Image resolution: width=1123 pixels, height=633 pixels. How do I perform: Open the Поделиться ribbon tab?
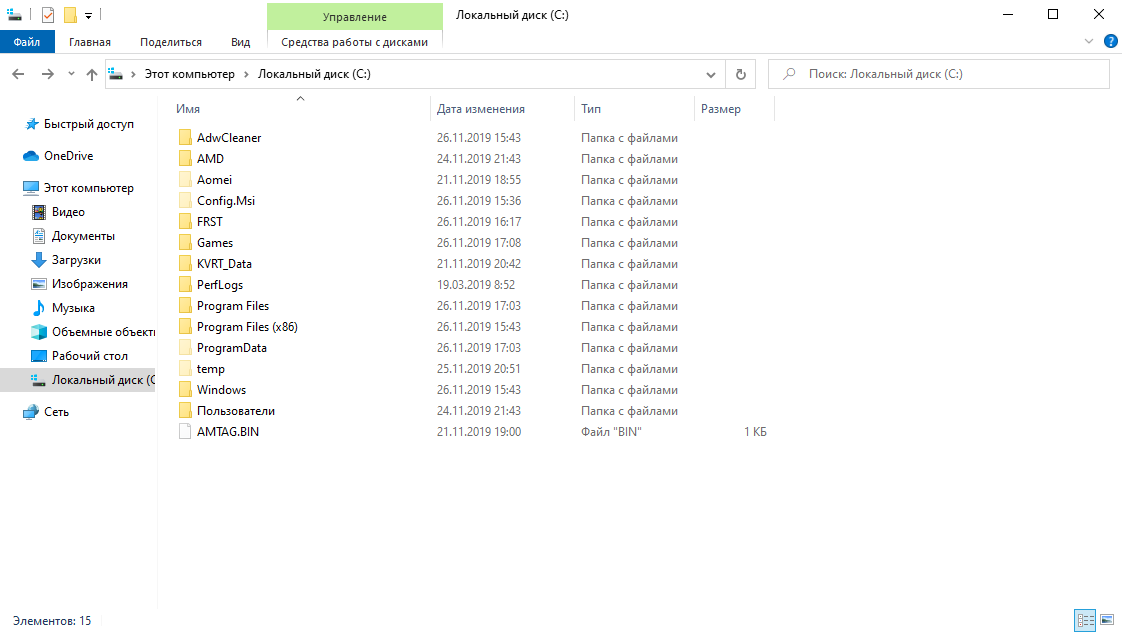click(170, 42)
